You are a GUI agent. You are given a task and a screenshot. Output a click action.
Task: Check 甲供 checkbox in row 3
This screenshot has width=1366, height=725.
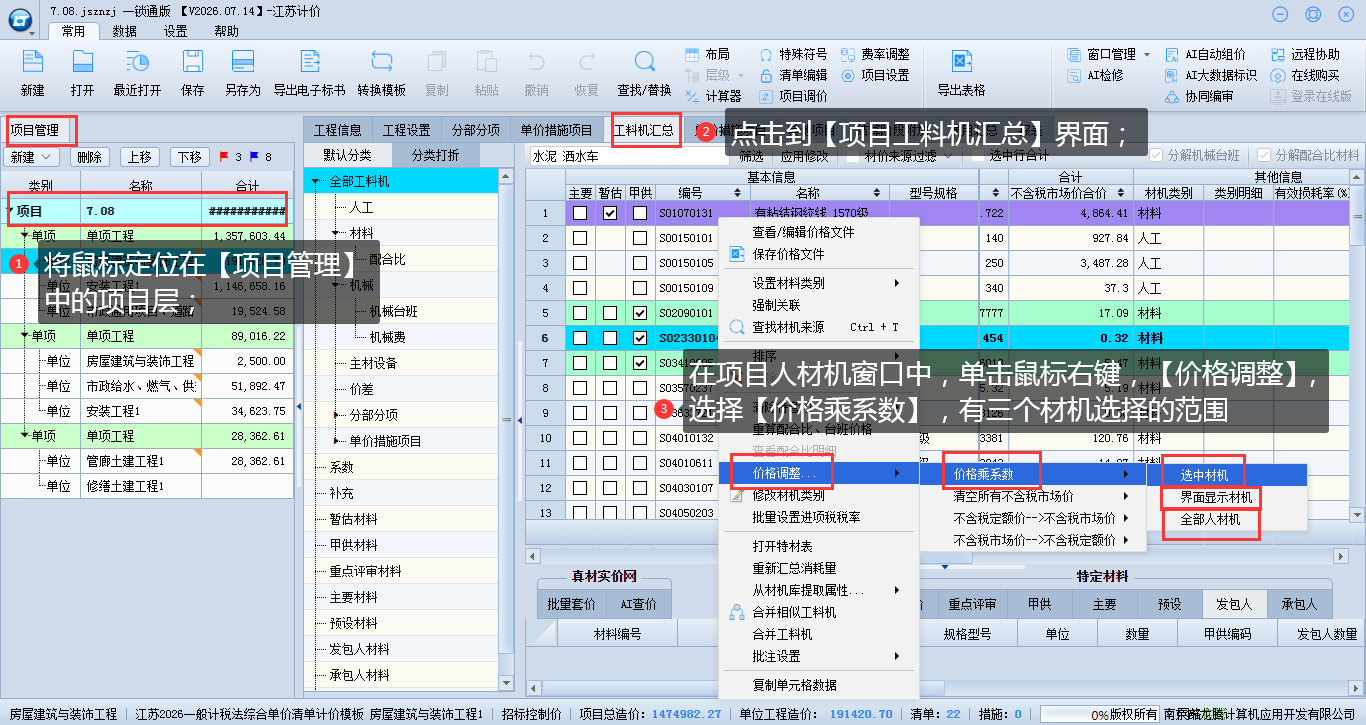tap(640, 263)
